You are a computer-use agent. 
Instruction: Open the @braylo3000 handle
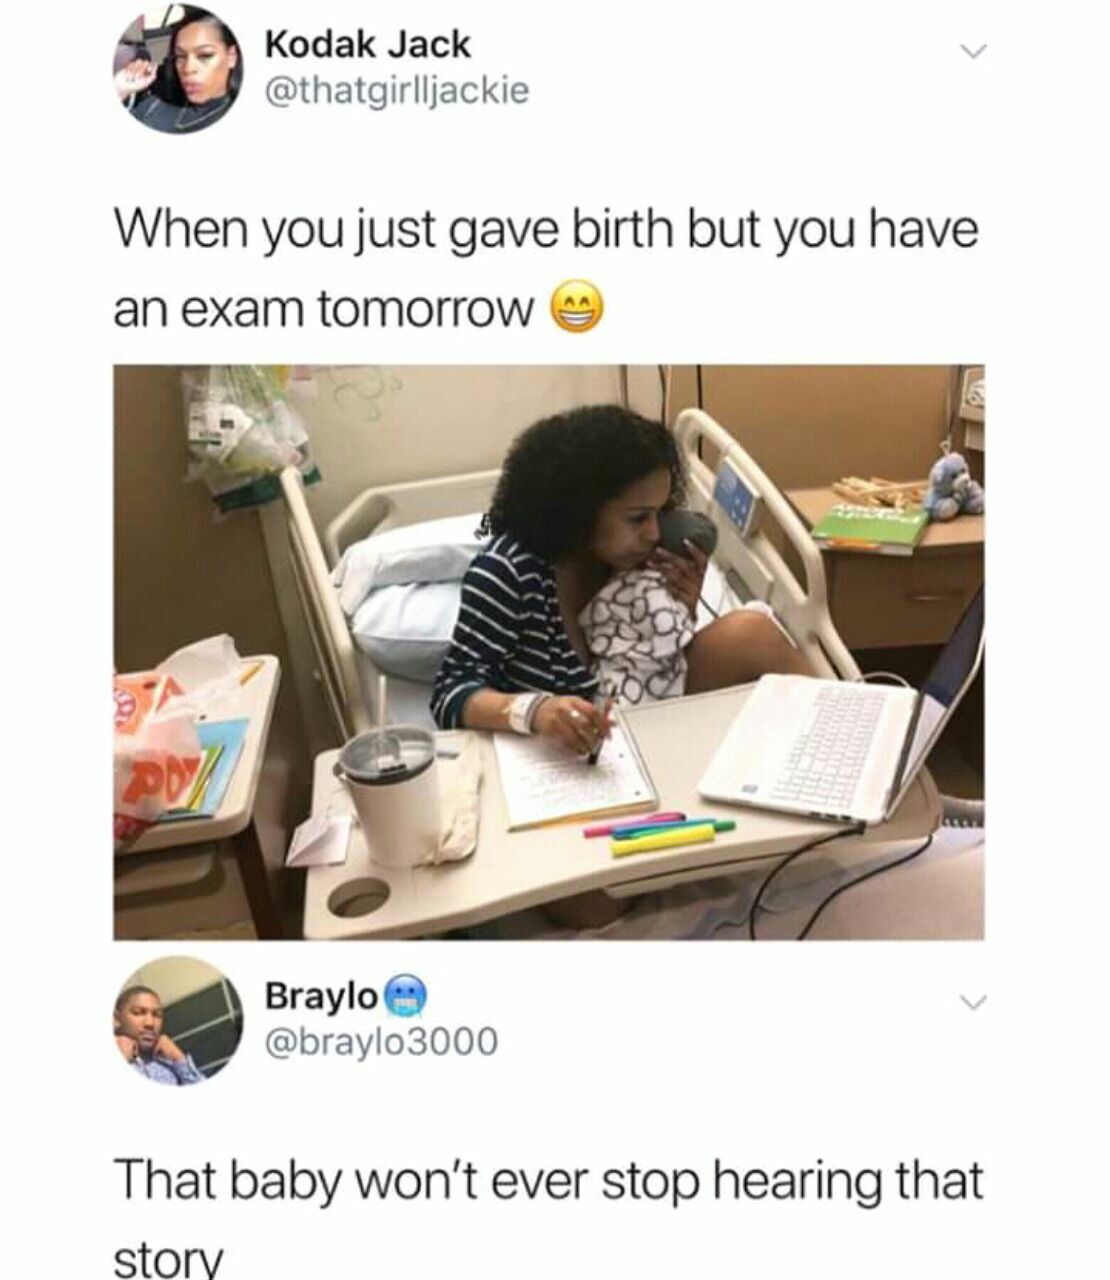(380, 1043)
